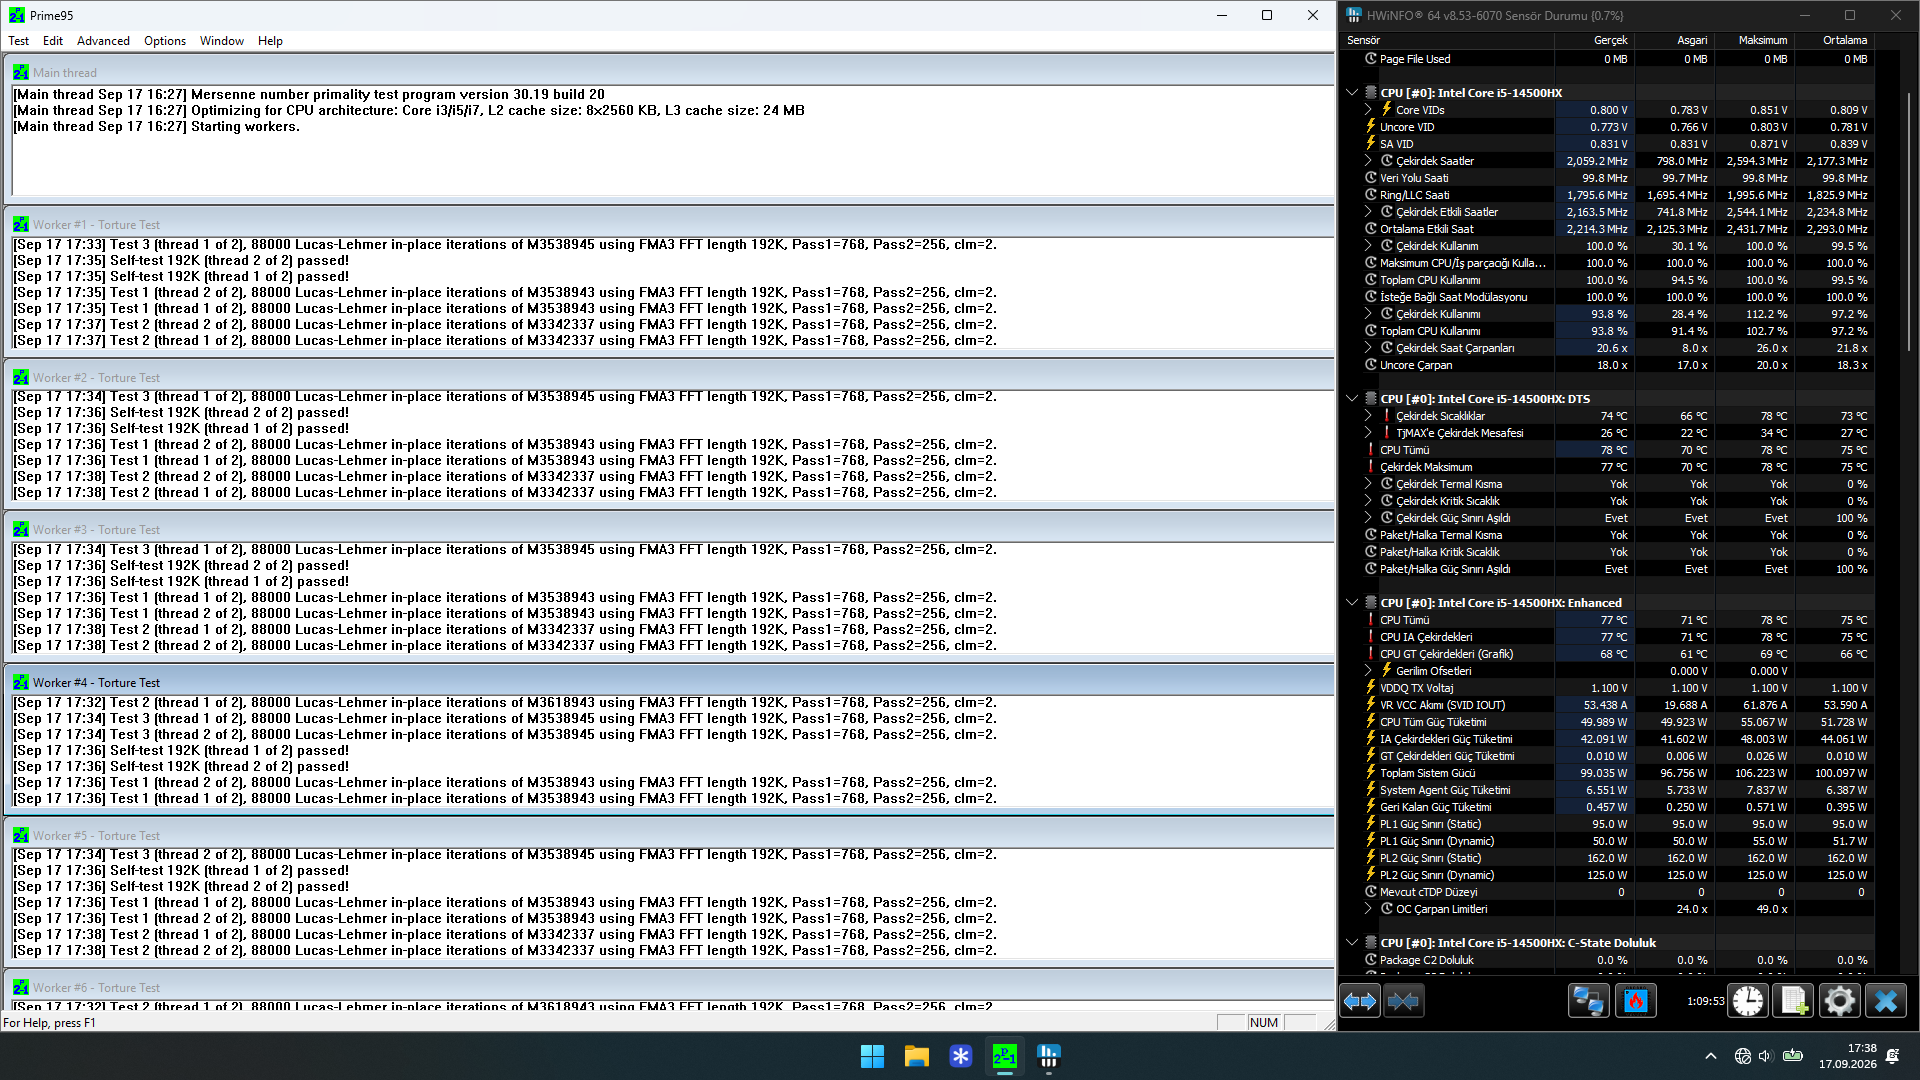Expand the Çekirdek Termal Kısma row
This screenshot has height=1080, width=1920.
[1368, 484]
